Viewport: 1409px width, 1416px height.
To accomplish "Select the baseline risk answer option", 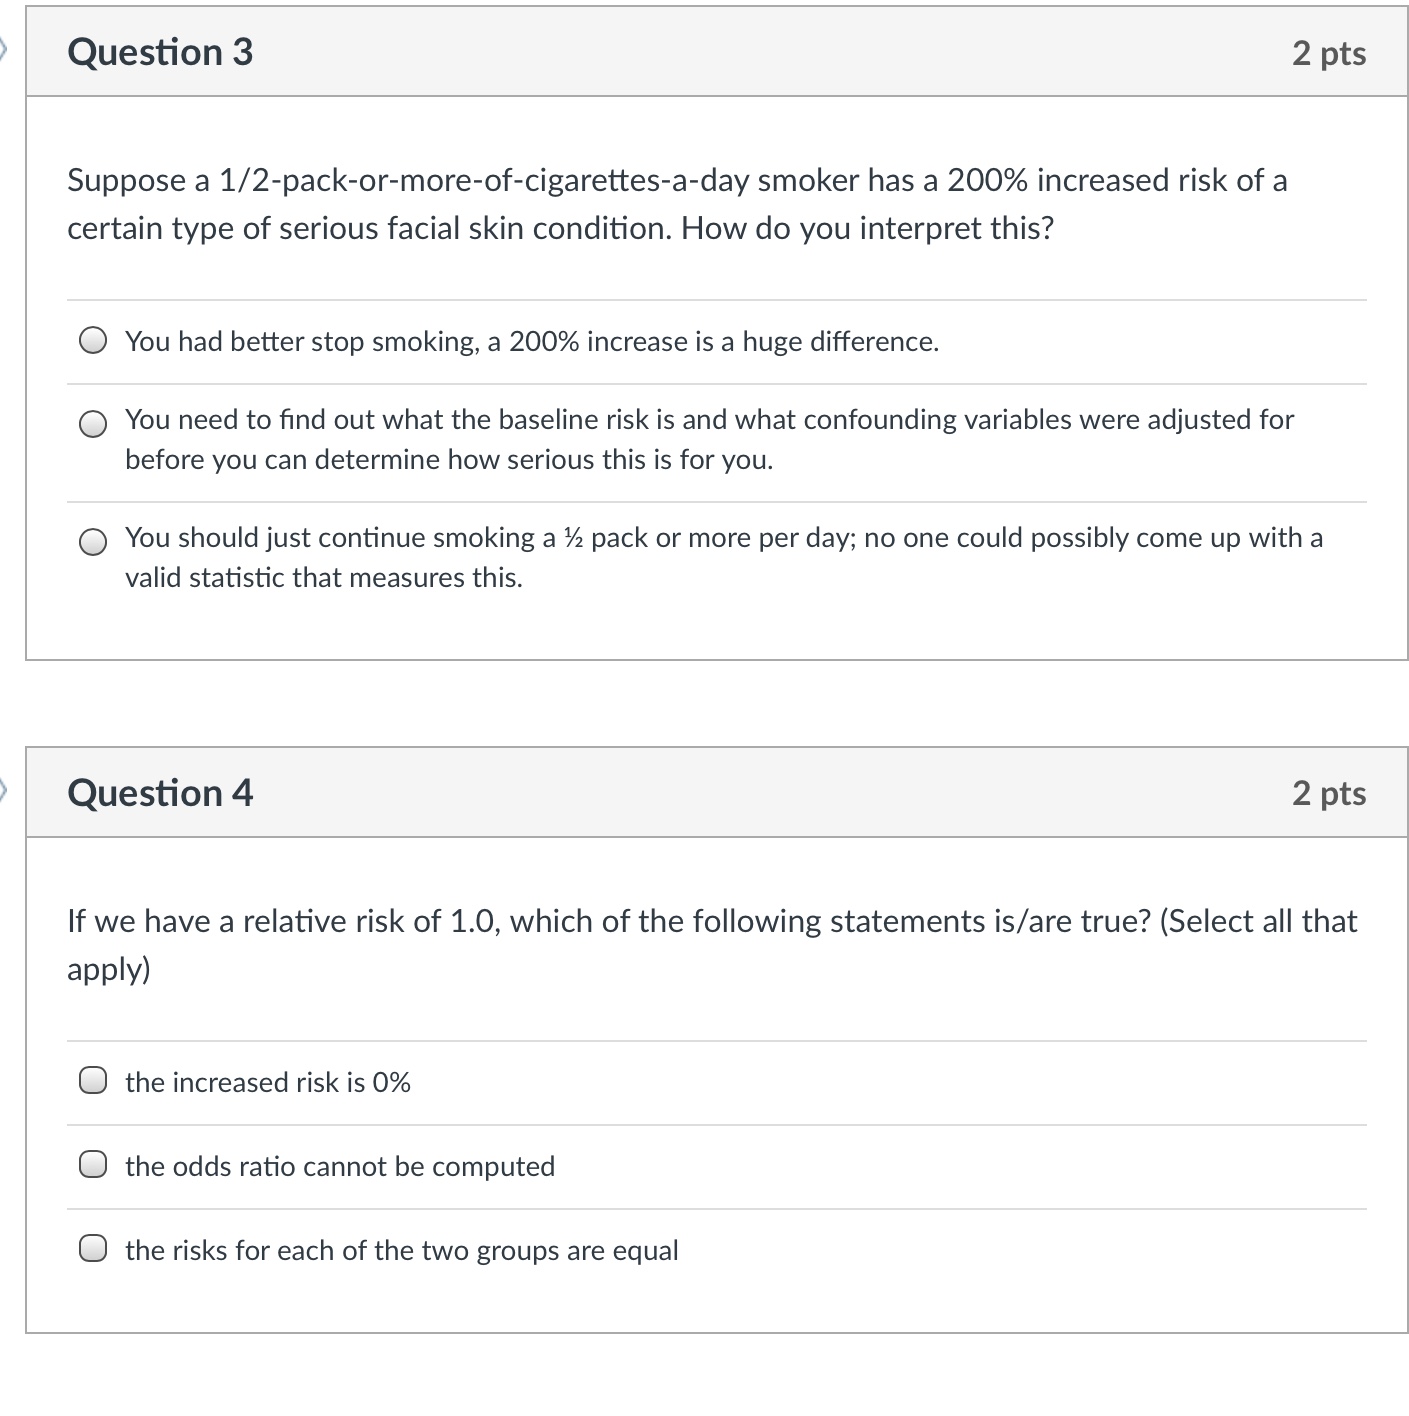I will point(93,424).
